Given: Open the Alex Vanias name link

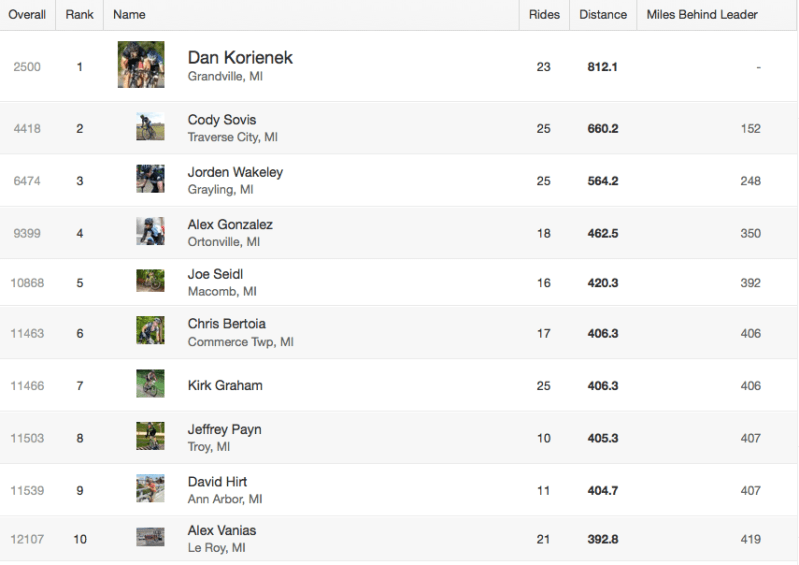Looking at the screenshot, I should [x=222, y=530].
